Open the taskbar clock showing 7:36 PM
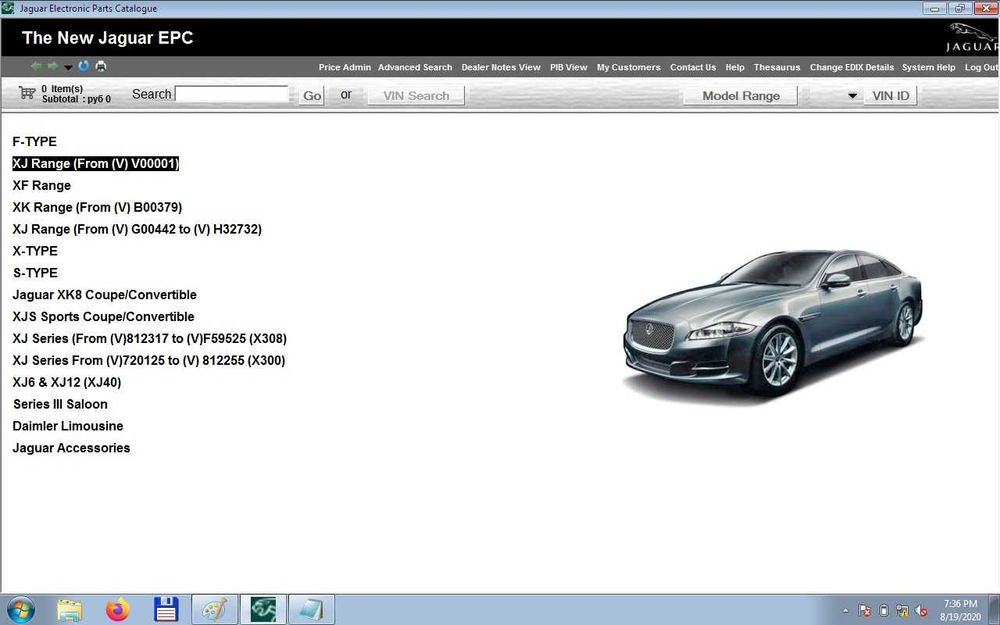The image size is (1000, 625). [960, 610]
